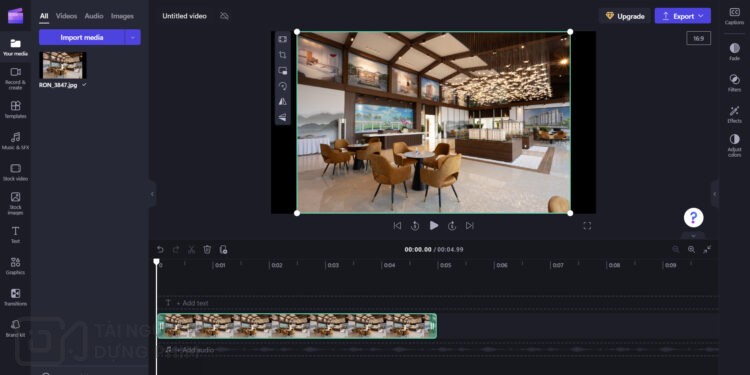750x375 pixels.
Task: Zoom in the timeline
Action: [x=691, y=249]
